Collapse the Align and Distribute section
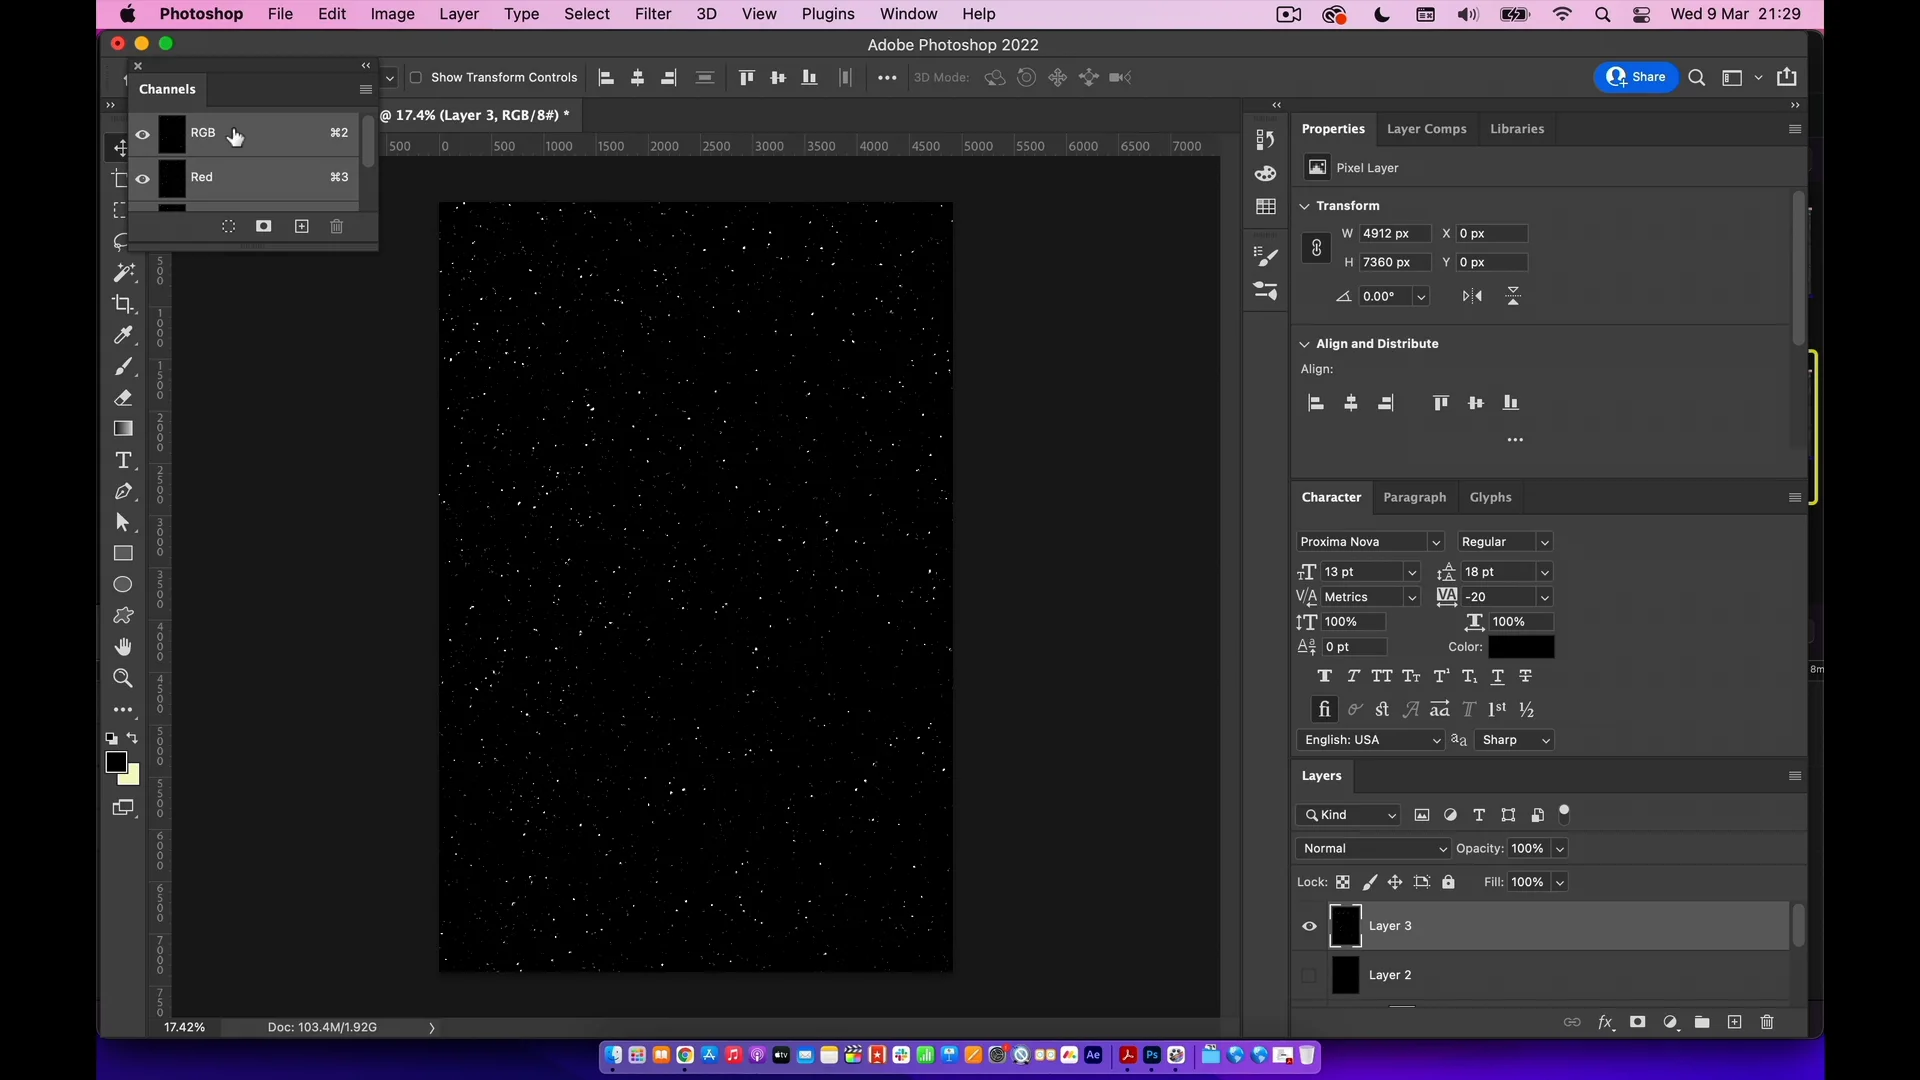This screenshot has width=1920, height=1080. pos(1304,344)
